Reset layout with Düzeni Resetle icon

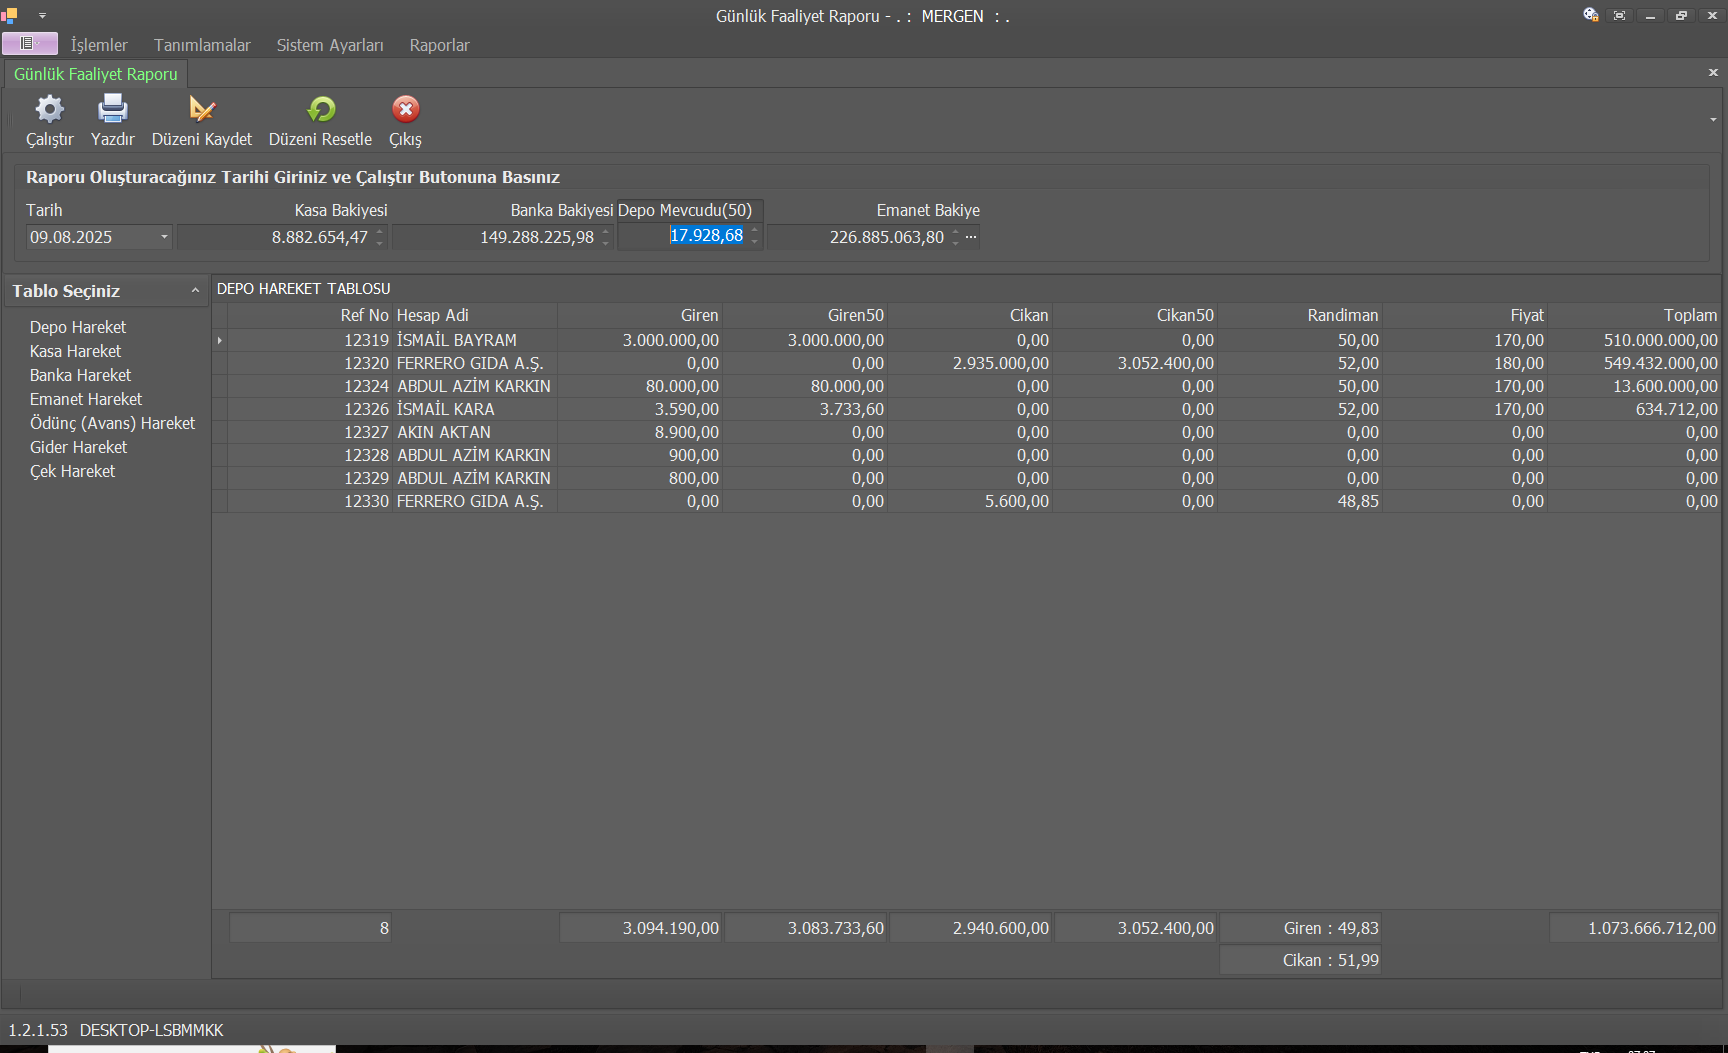pos(320,110)
